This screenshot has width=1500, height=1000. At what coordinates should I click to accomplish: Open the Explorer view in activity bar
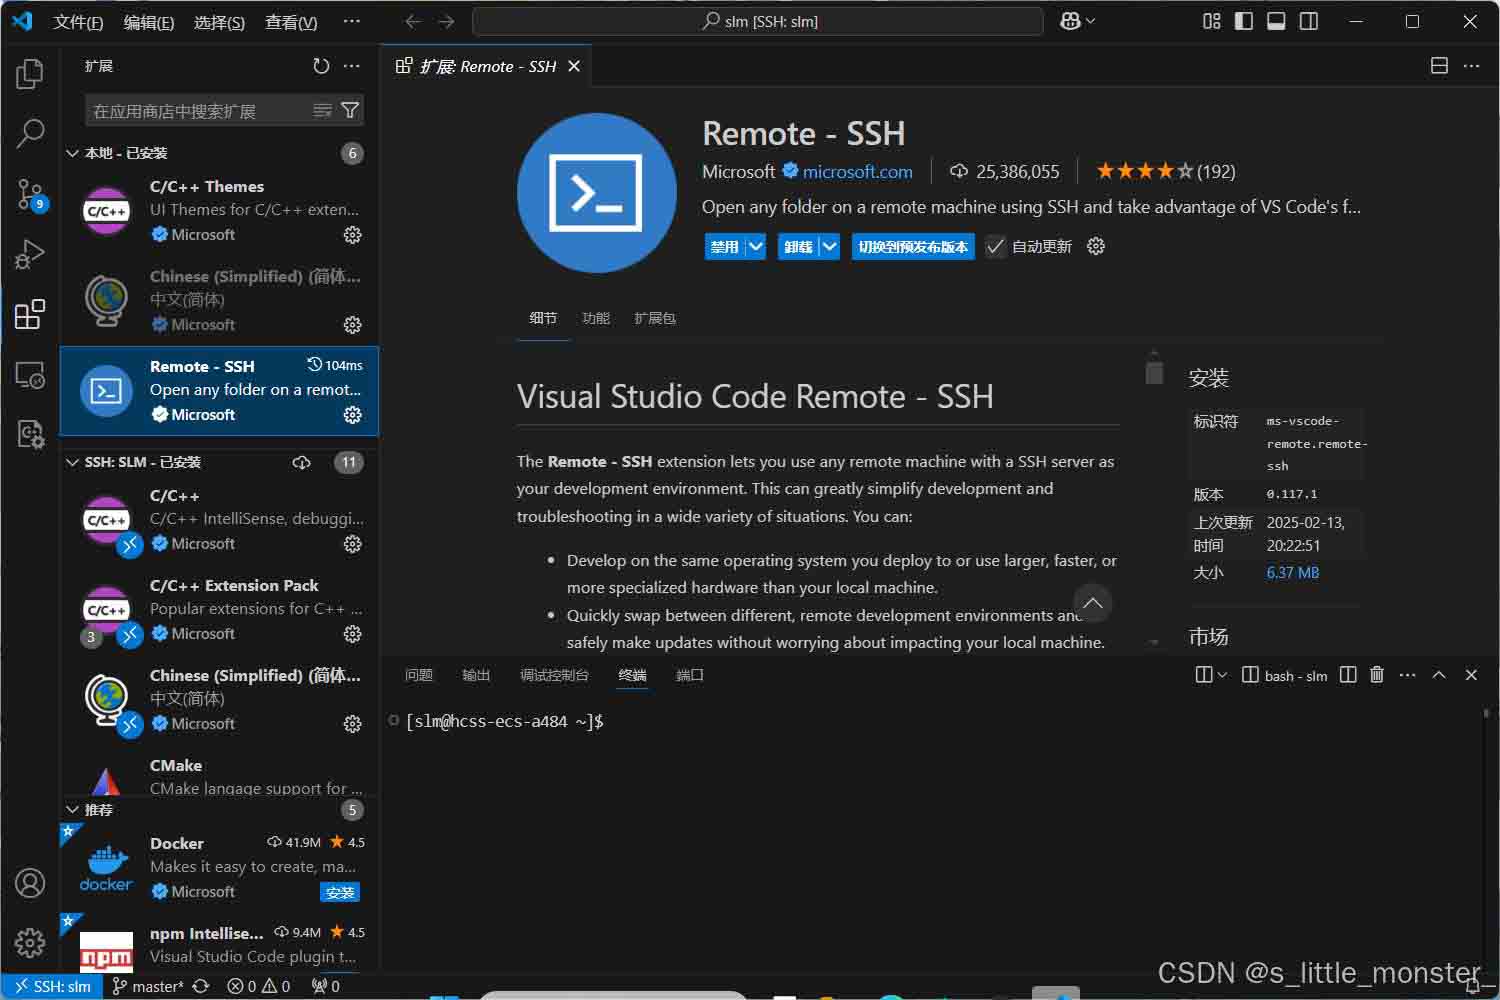click(30, 74)
